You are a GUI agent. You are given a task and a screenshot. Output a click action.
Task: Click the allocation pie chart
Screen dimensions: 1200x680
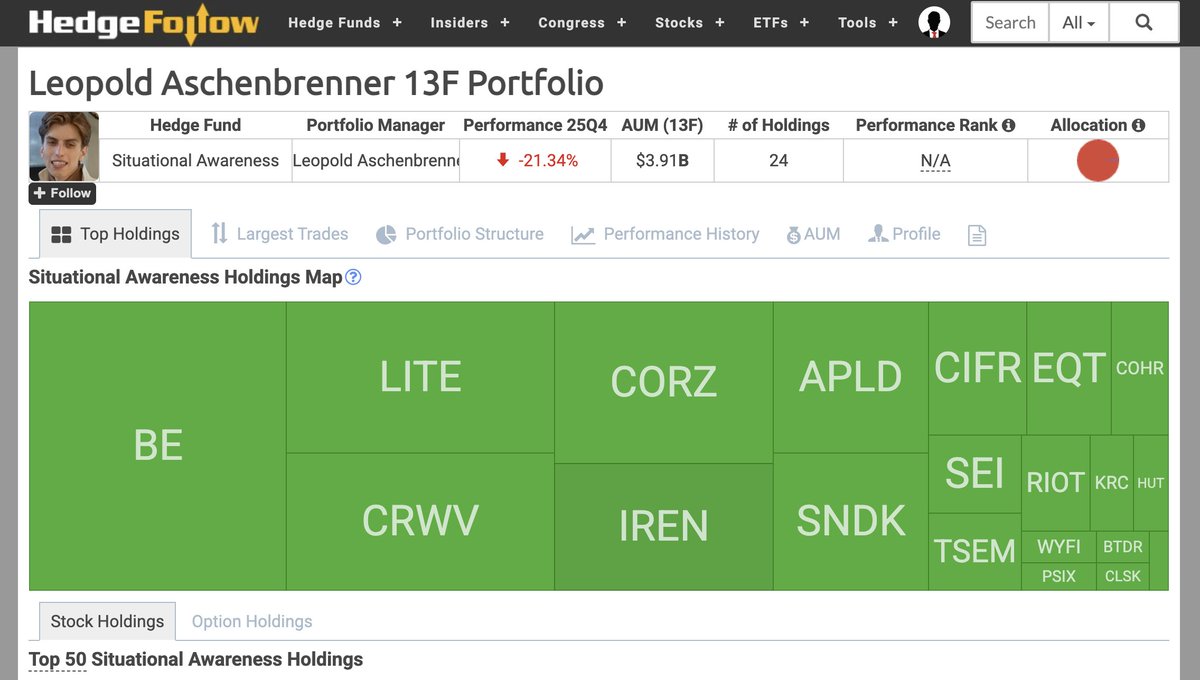coord(1097,160)
